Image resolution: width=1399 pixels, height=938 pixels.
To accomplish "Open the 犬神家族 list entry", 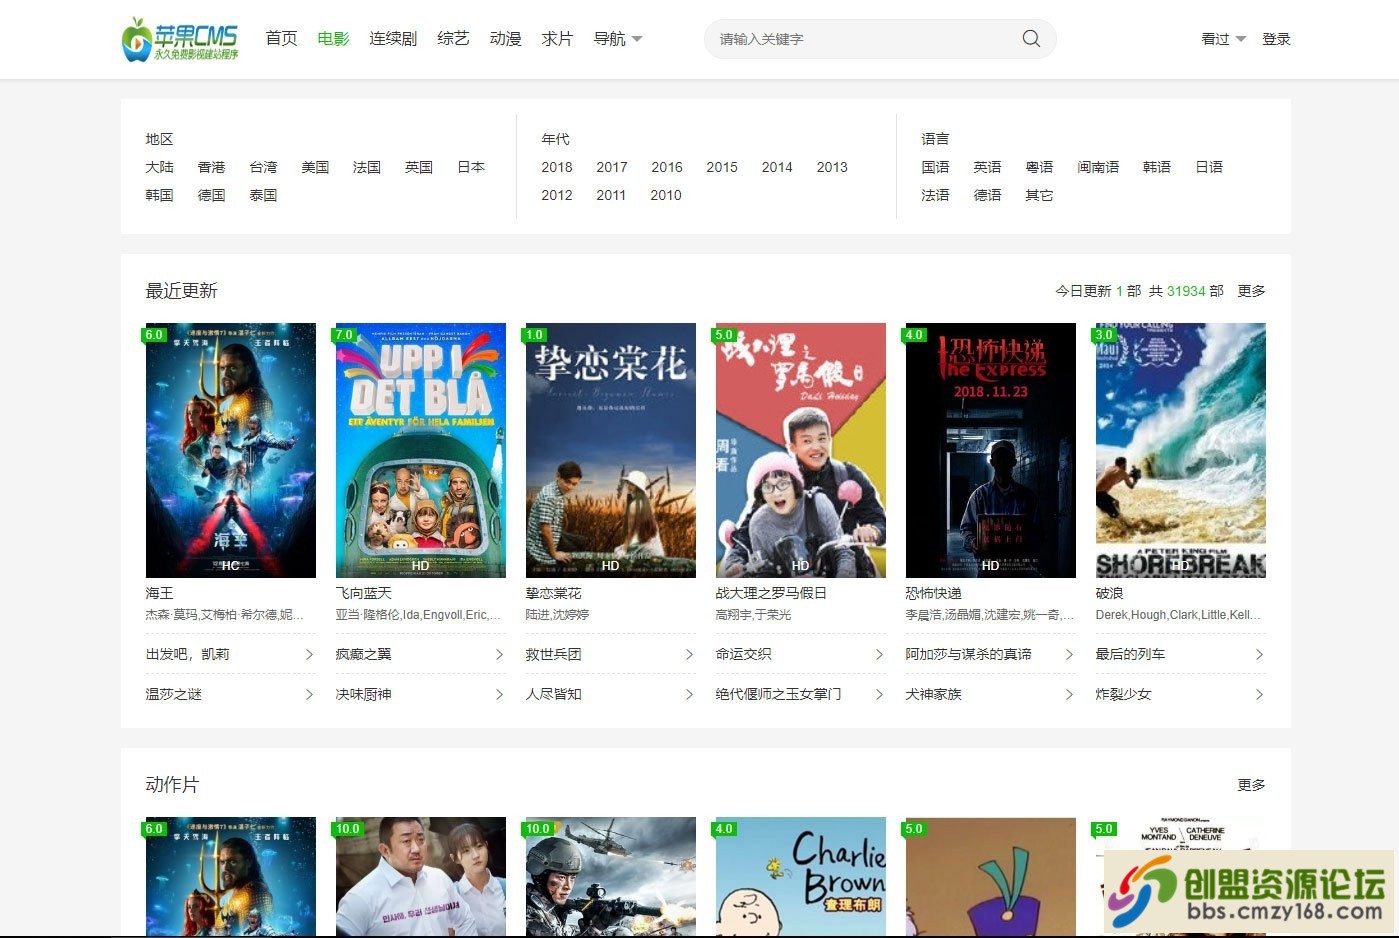I will [x=991, y=694].
